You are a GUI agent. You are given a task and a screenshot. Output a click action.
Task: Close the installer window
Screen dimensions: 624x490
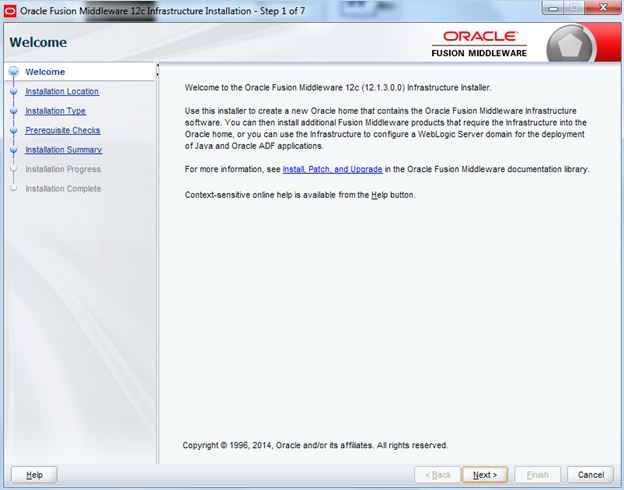603,8
